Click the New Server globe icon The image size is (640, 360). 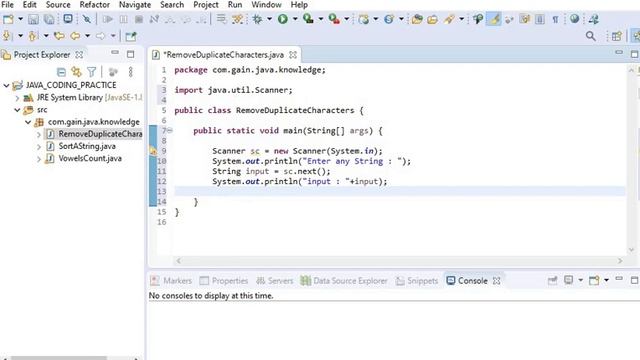point(363,19)
